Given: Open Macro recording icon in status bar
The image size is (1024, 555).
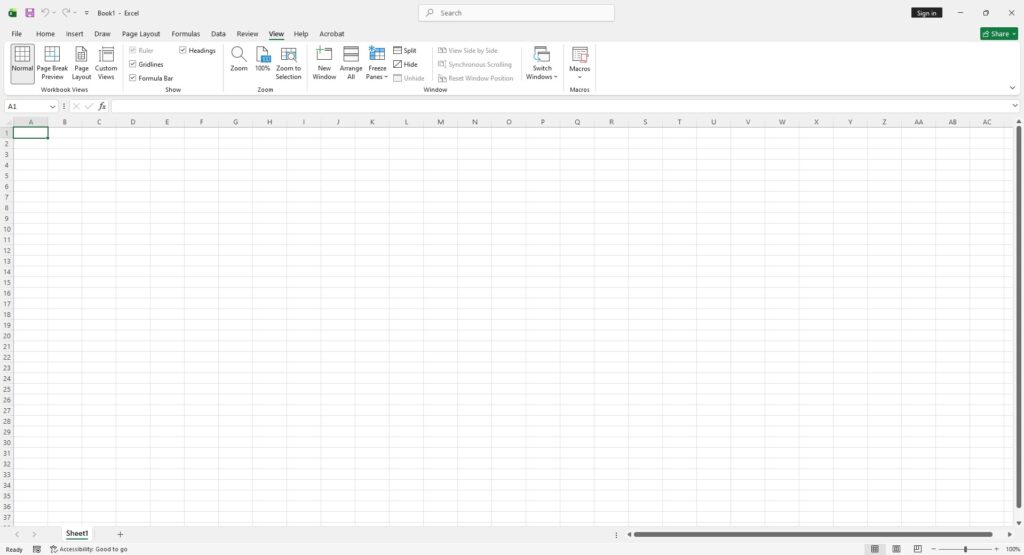Looking at the screenshot, I should (x=37, y=549).
